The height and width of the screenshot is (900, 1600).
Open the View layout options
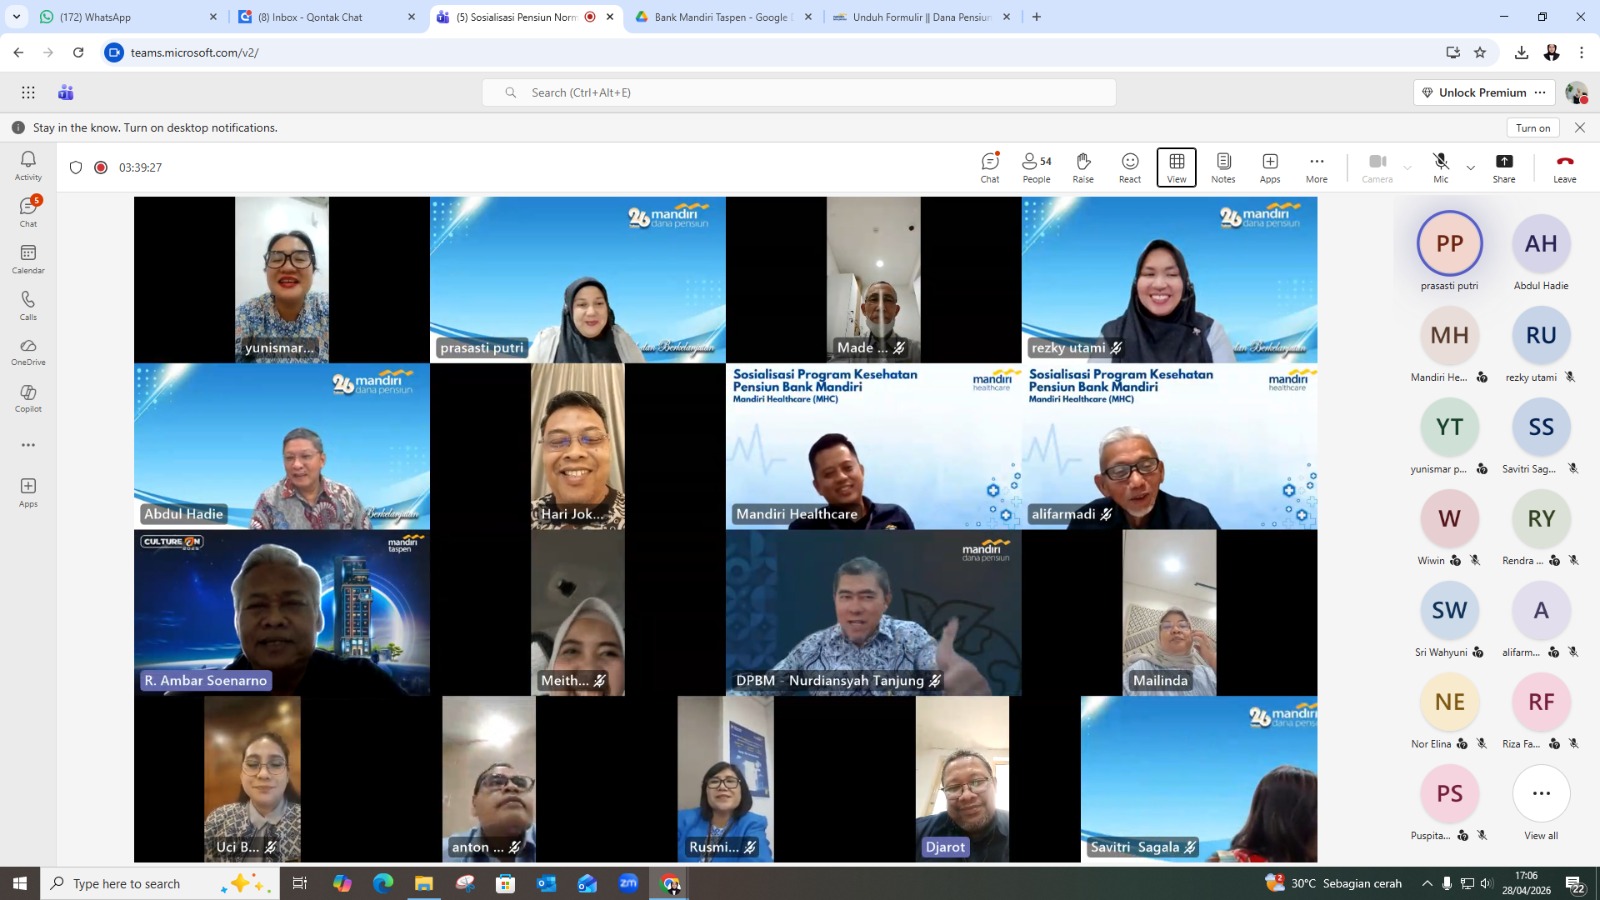1177,167
